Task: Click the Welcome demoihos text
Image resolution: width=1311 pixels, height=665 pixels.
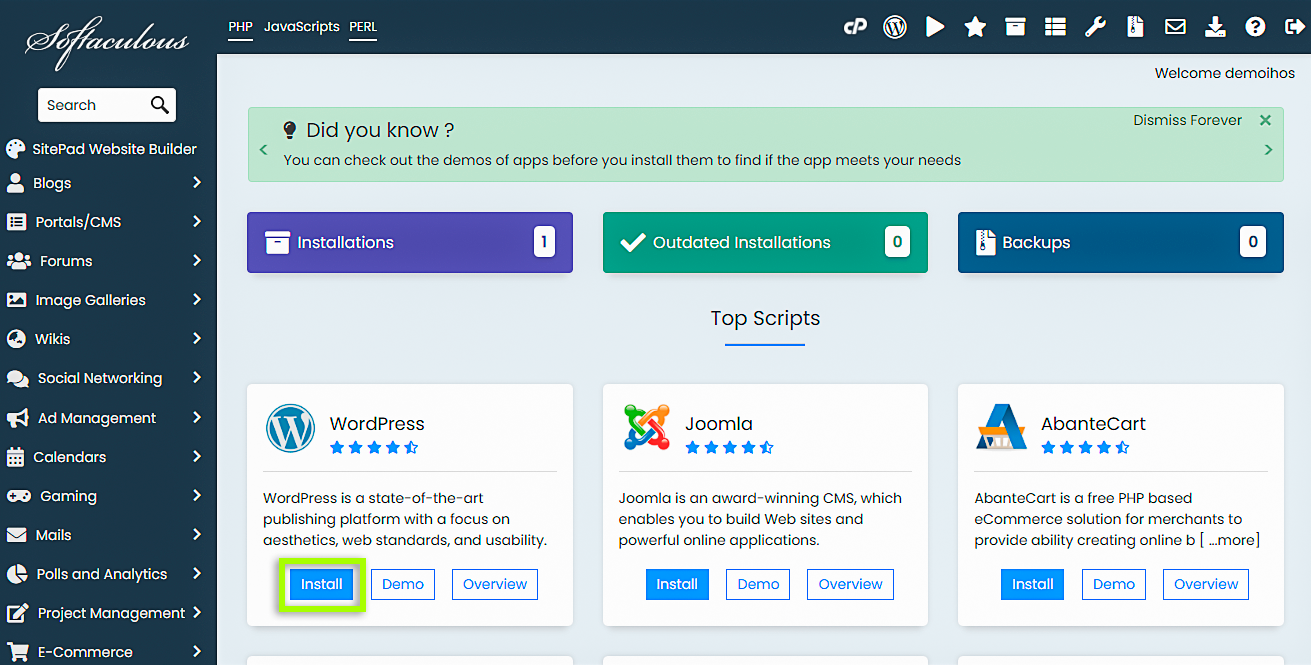Action: (1225, 73)
